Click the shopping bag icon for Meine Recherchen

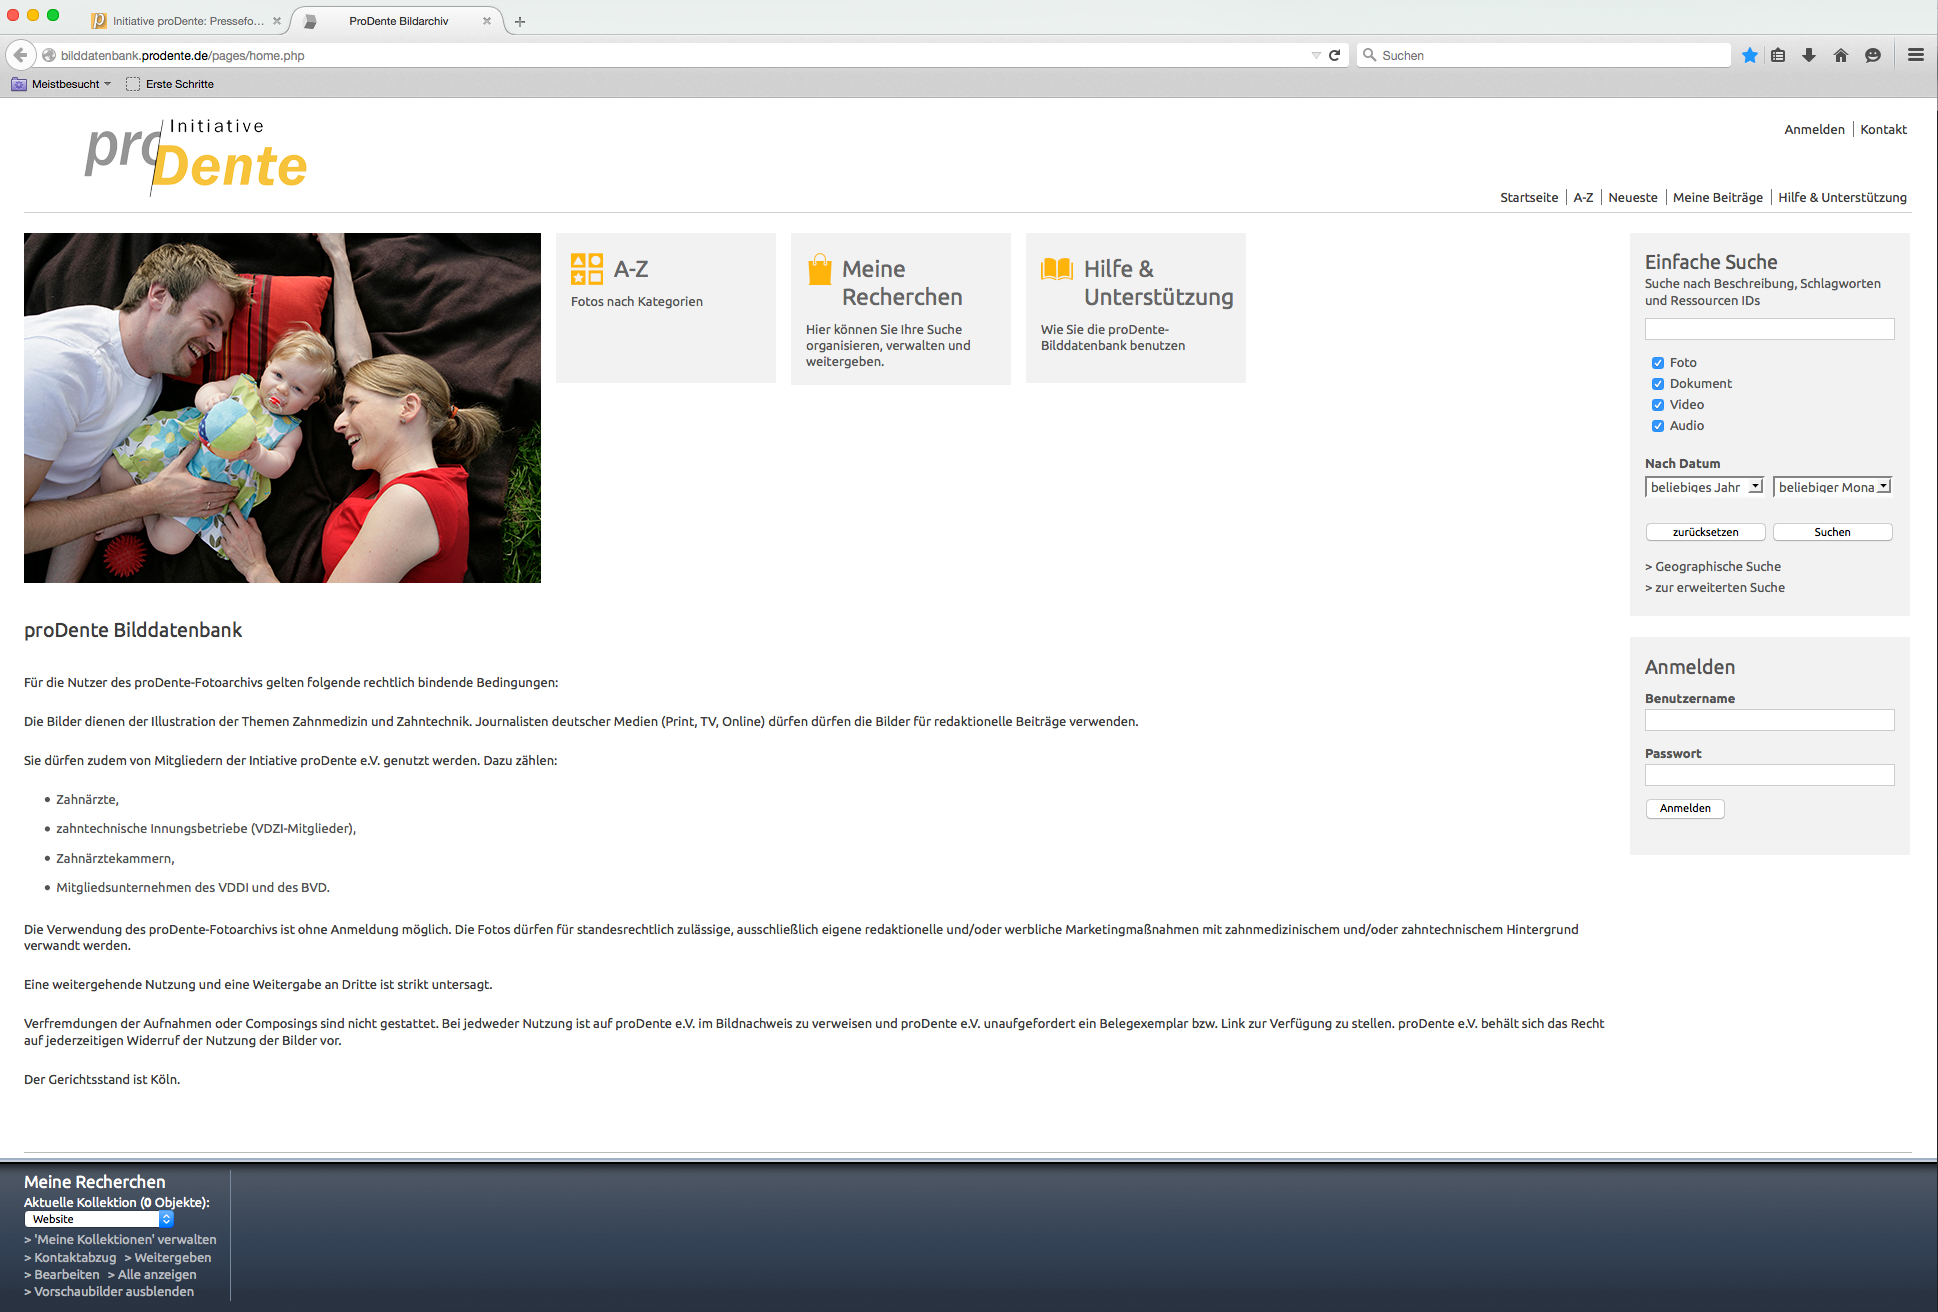(819, 269)
